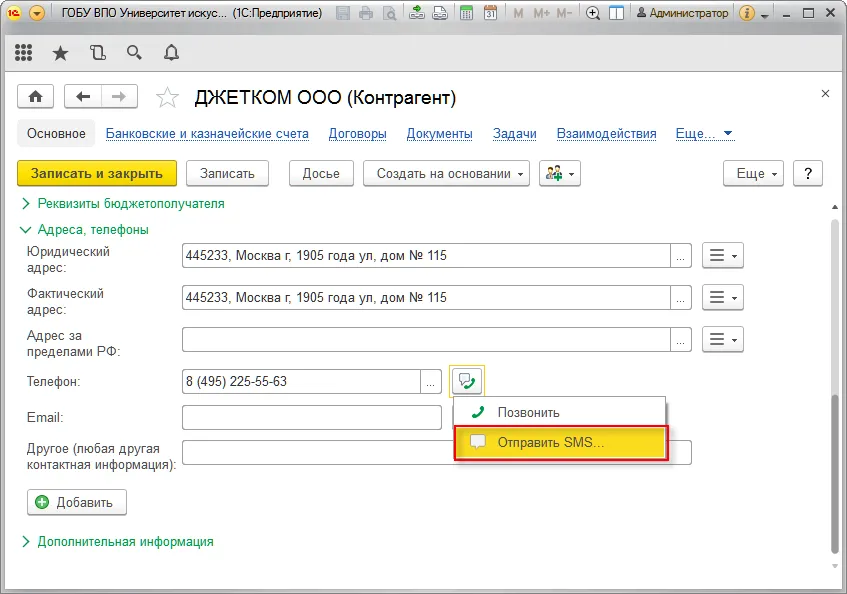Open the history icon in toolbar
Screen dimensions: 847x594
tap(98, 52)
